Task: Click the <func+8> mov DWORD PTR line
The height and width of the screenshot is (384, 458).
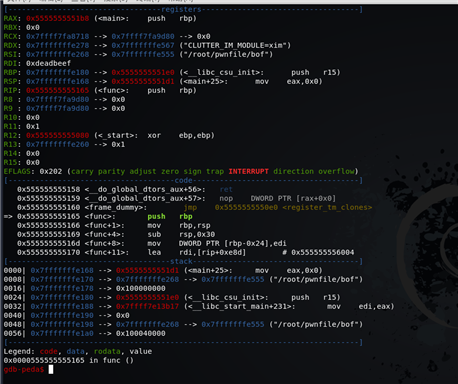Action: (152, 243)
